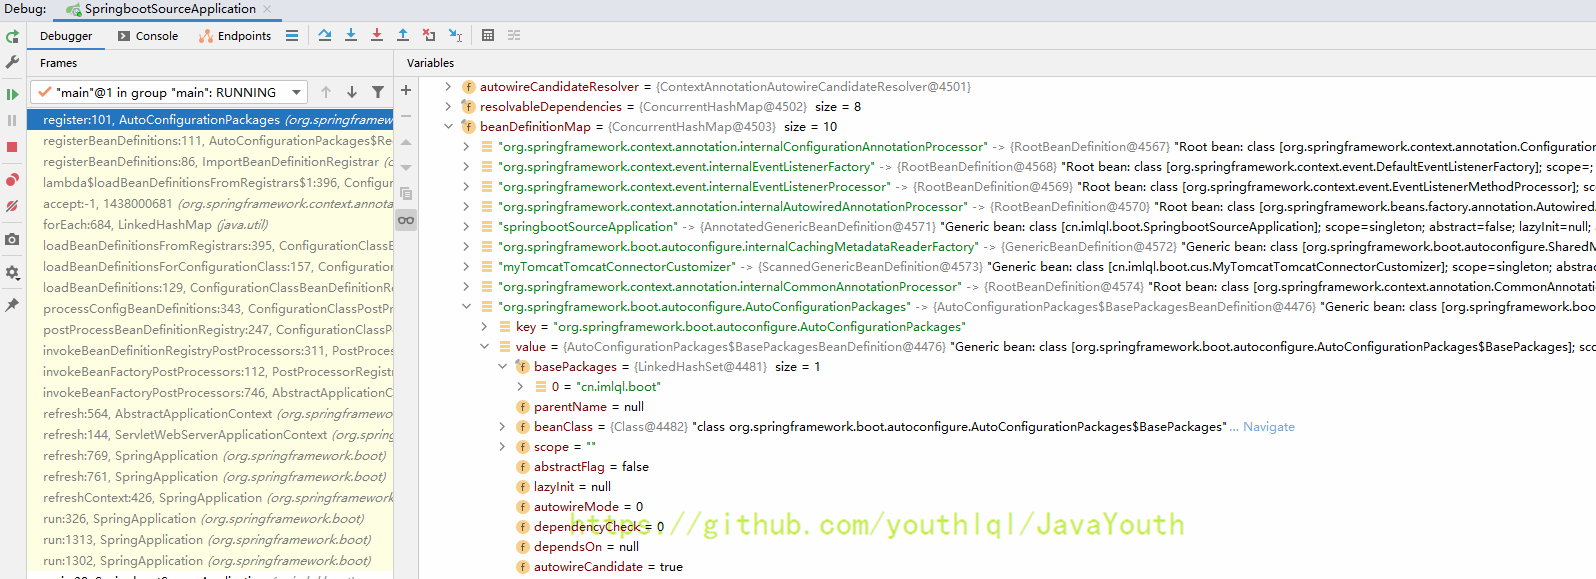Toggle Mute Breakpoints in left sidebar
The height and width of the screenshot is (579, 1596).
coord(12,206)
